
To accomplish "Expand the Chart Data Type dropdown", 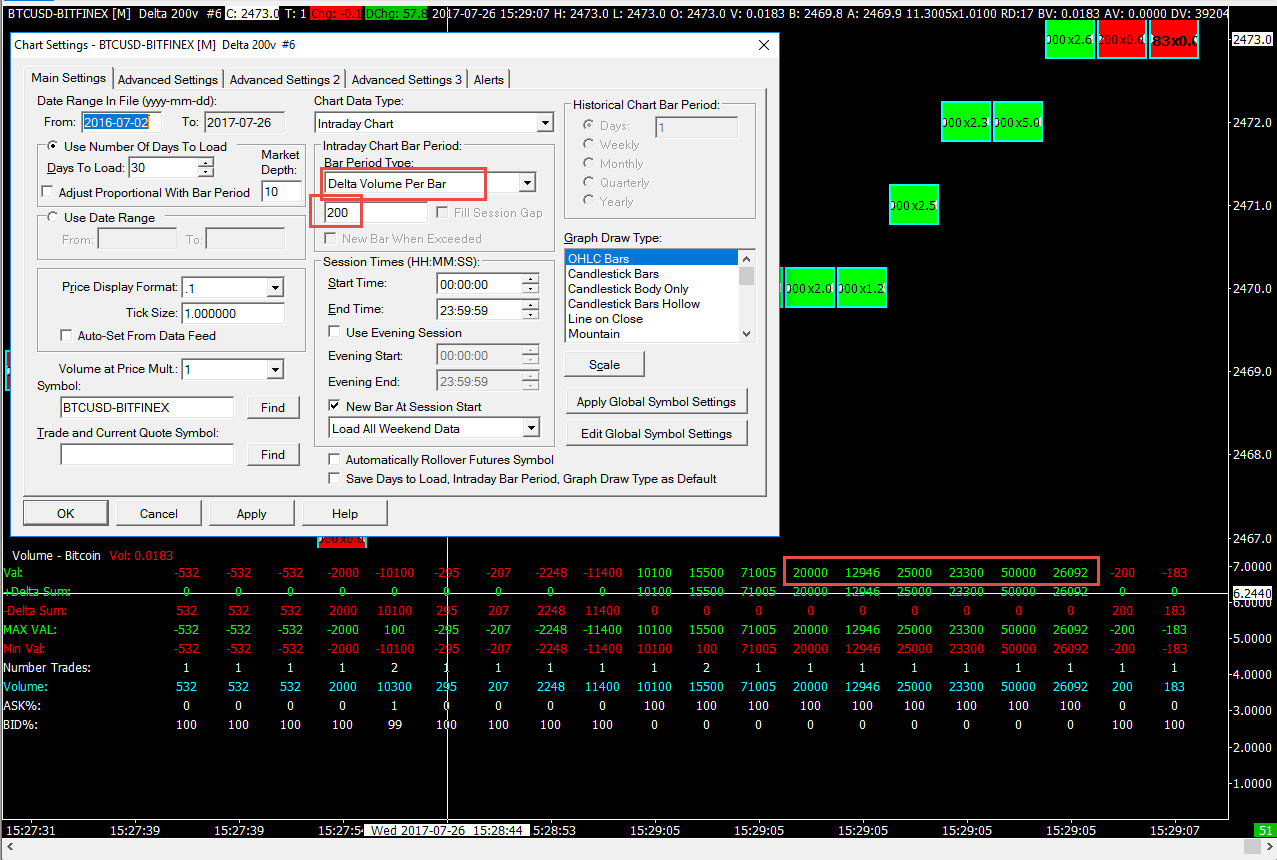I will pyautogui.click(x=544, y=124).
